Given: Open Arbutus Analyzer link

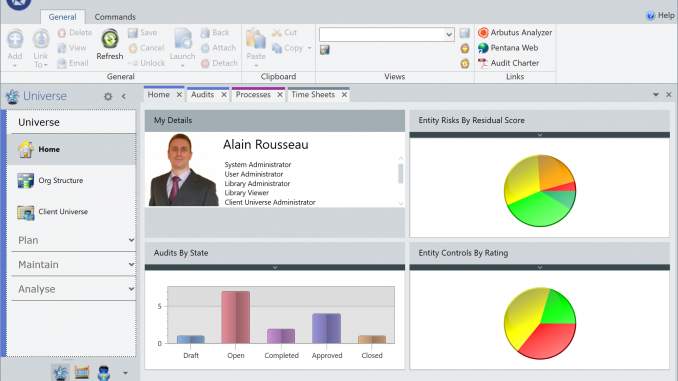Looking at the screenshot, I should click(515, 32).
